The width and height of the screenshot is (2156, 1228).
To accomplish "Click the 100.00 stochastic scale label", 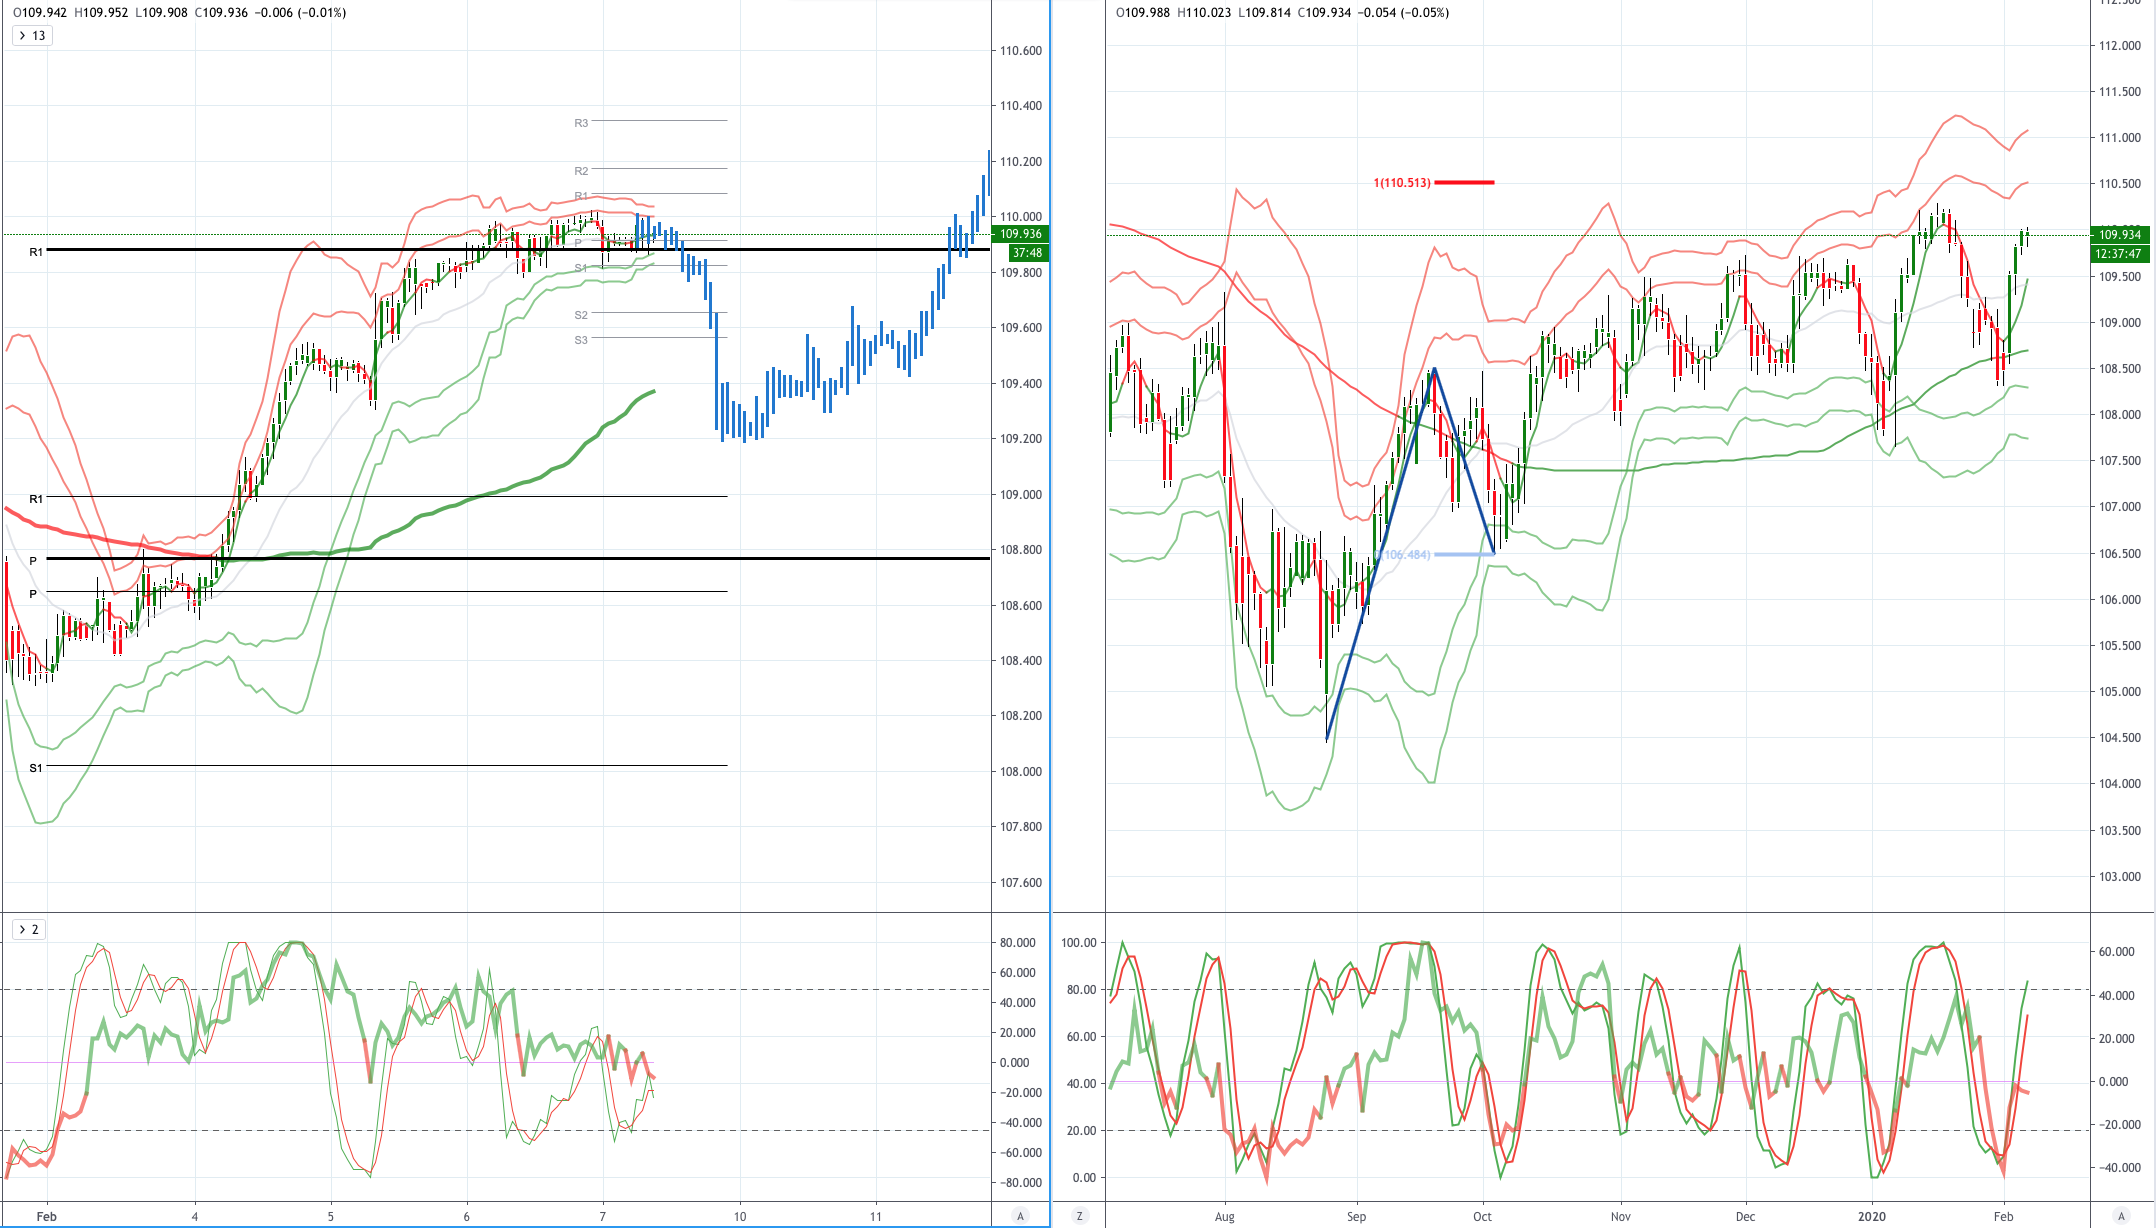I will point(1079,943).
